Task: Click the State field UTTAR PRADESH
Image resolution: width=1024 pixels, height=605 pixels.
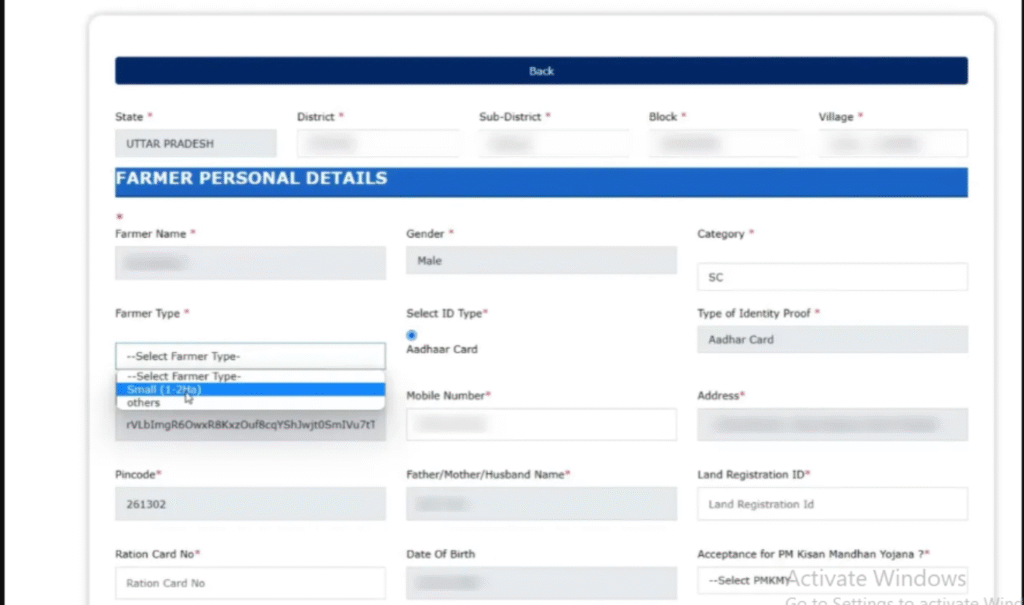Action: click(195, 144)
